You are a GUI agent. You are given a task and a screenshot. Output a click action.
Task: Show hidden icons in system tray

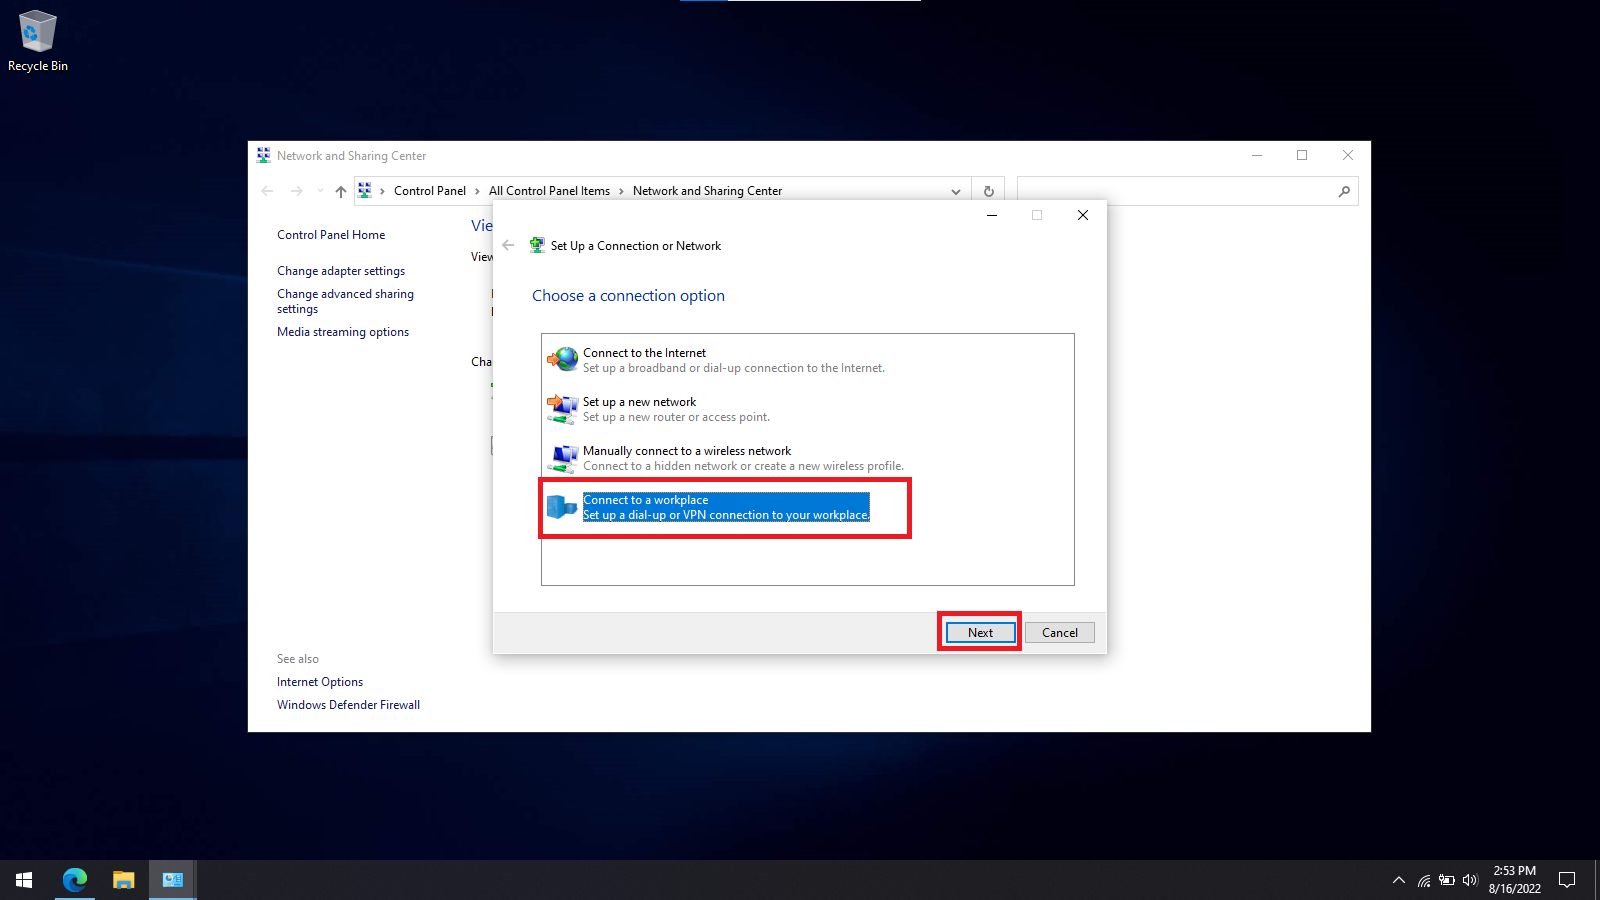[x=1398, y=880]
